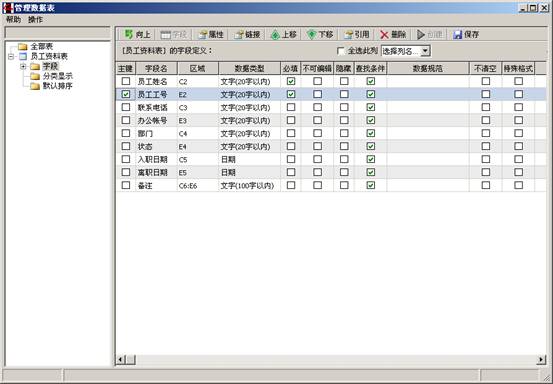This screenshot has height=384, width=553.
Task: Click the disabled 创建 toolbar button
Action: pos(430,35)
